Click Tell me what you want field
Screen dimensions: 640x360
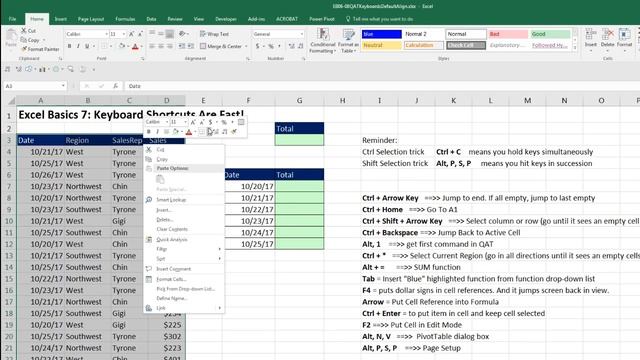tap(380, 19)
